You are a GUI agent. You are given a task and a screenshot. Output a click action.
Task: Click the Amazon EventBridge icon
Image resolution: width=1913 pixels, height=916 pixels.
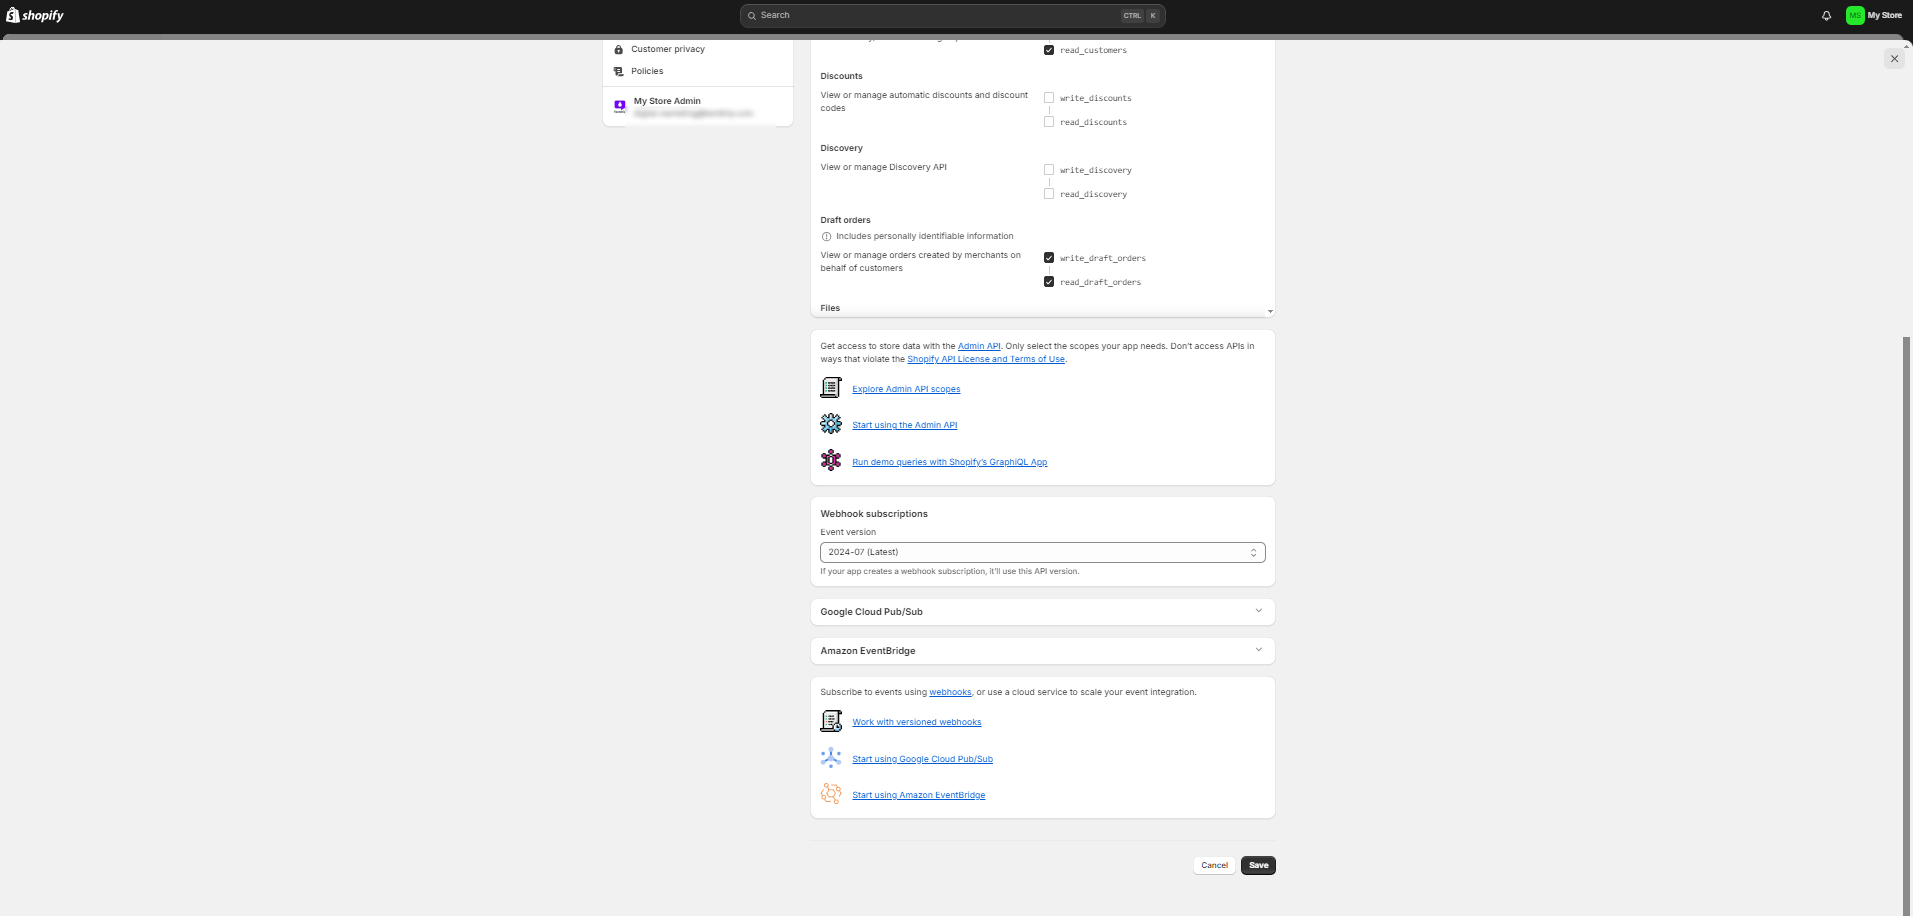click(830, 793)
